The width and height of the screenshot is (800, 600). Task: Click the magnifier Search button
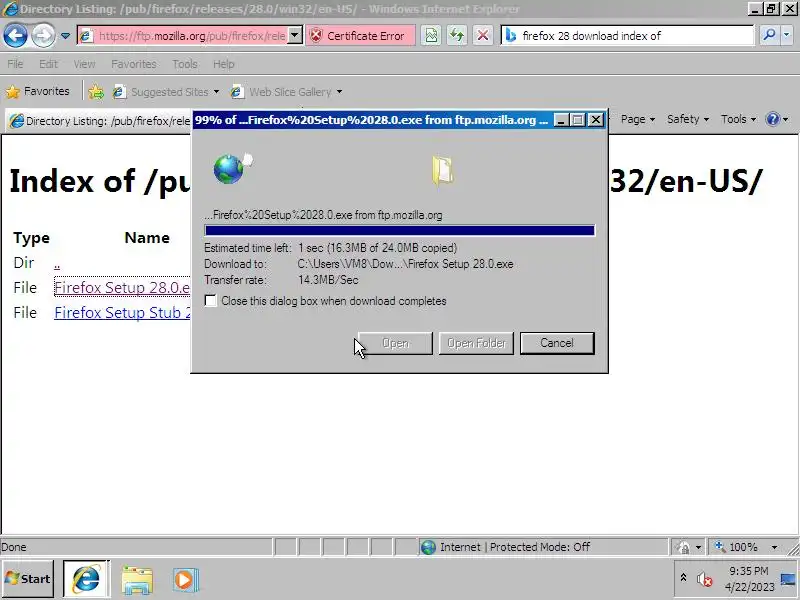769,36
